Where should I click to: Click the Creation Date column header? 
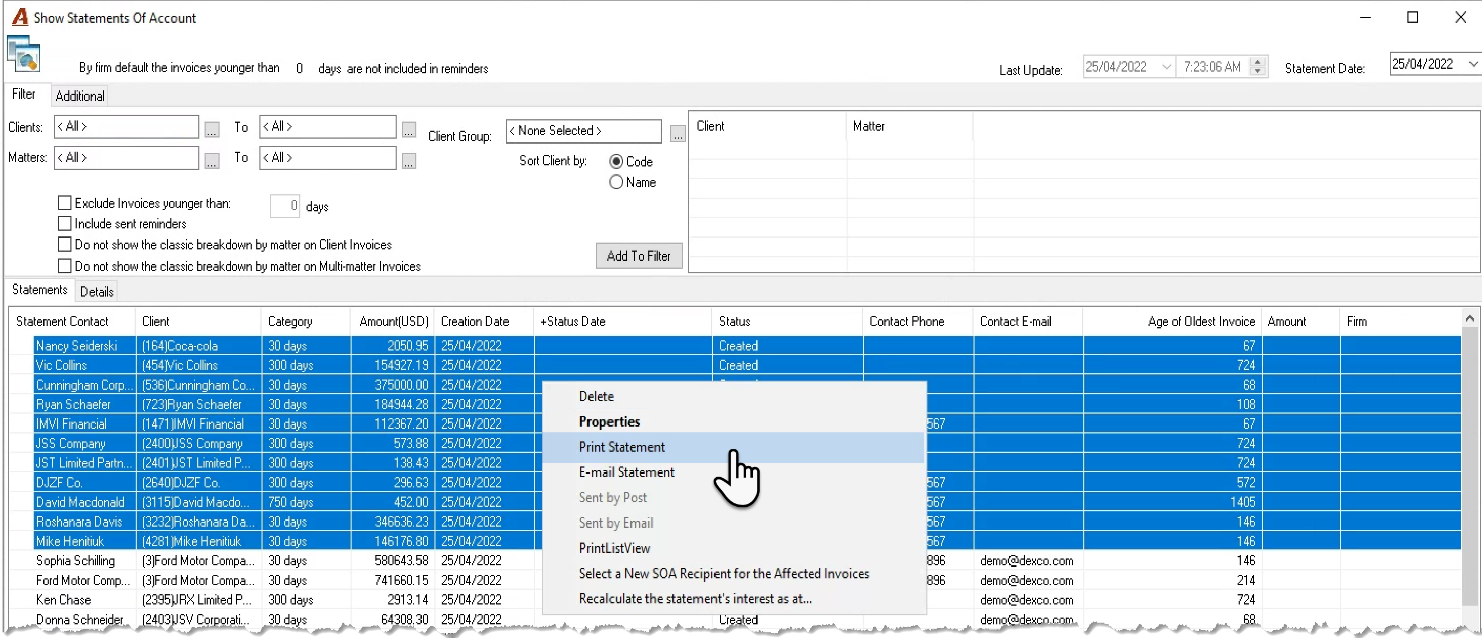click(485, 322)
